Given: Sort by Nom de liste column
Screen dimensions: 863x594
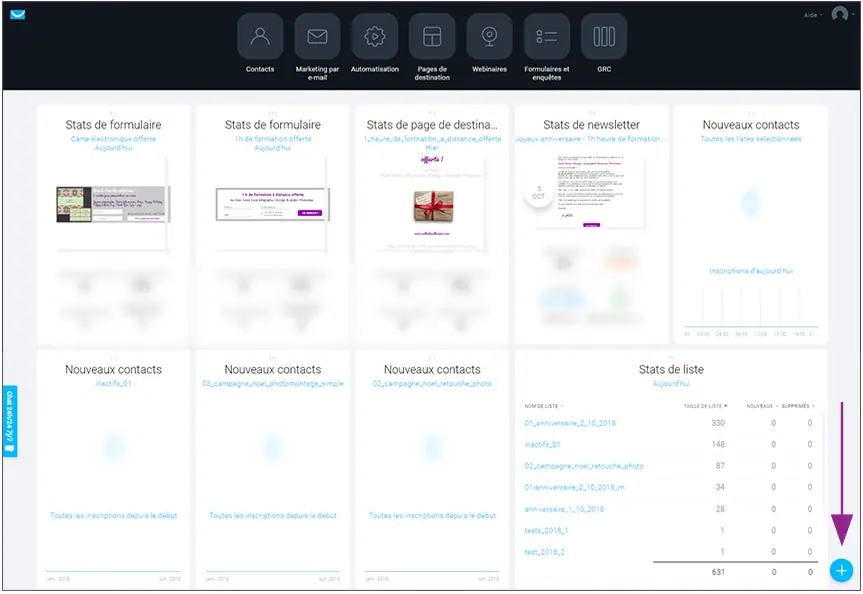Looking at the screenshot, I should click(543, 406).
